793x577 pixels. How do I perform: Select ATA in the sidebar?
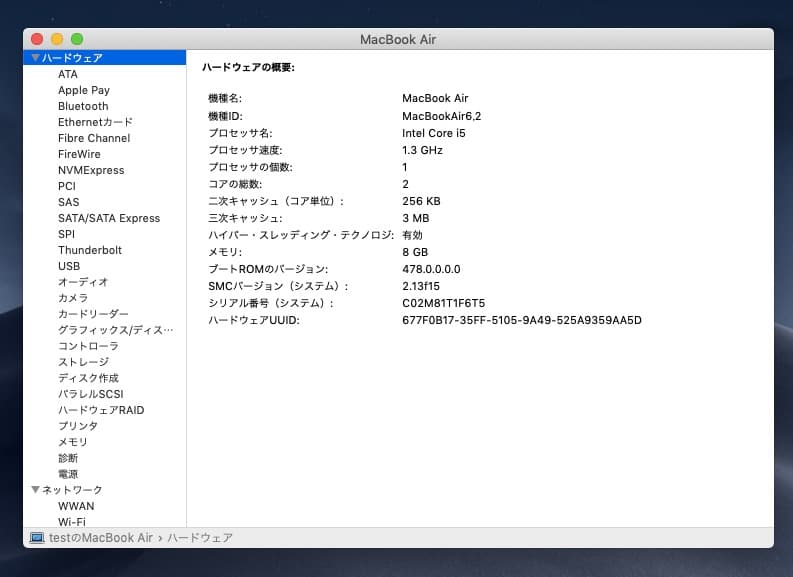[x=68, y=74]
